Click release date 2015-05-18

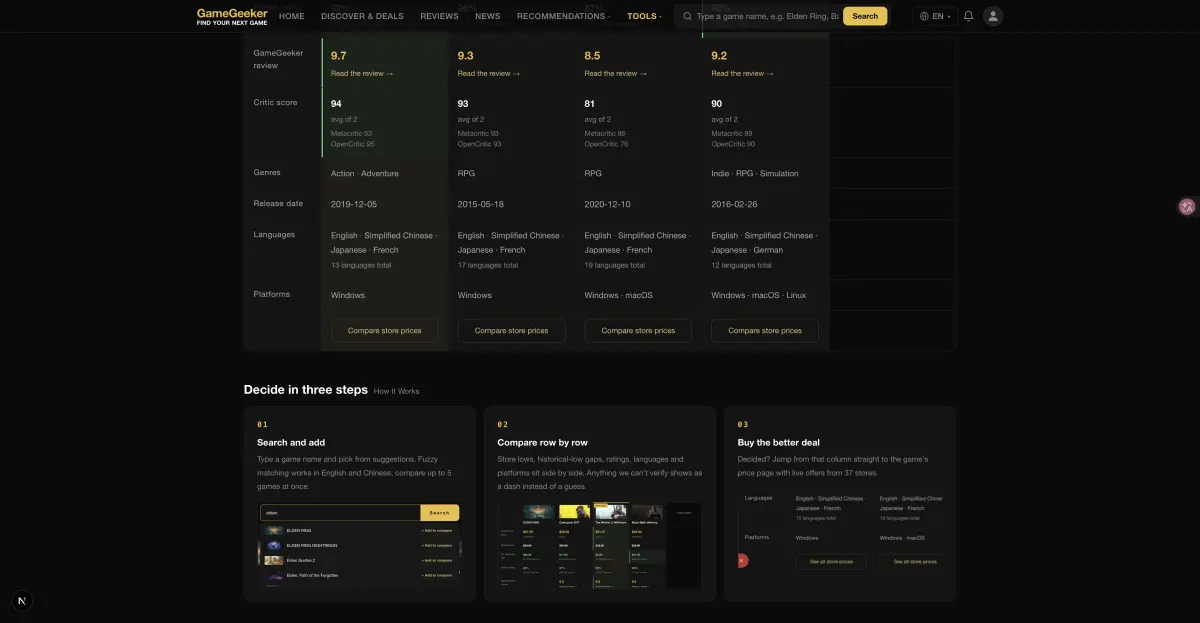point(481,204)
